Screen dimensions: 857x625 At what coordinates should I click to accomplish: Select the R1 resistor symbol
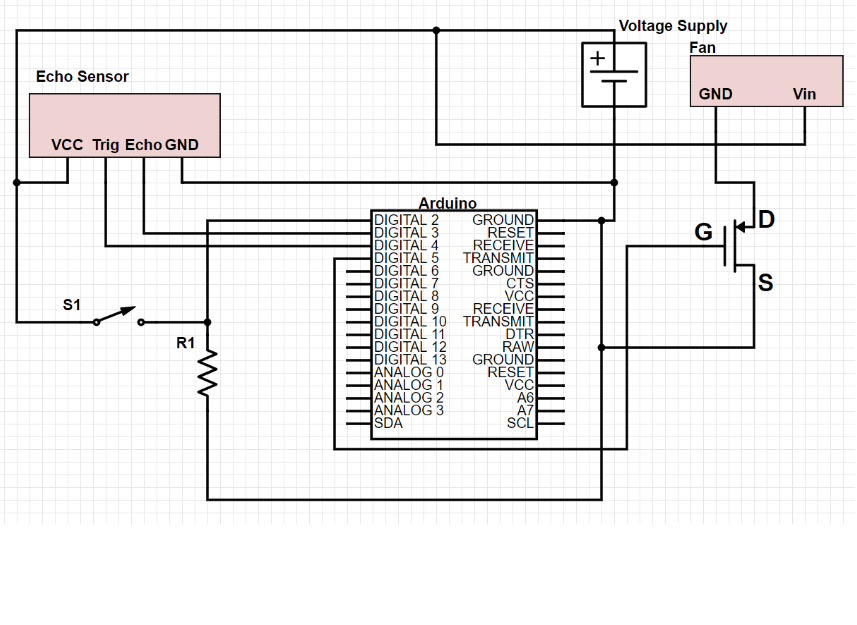(x=208, y=373)
